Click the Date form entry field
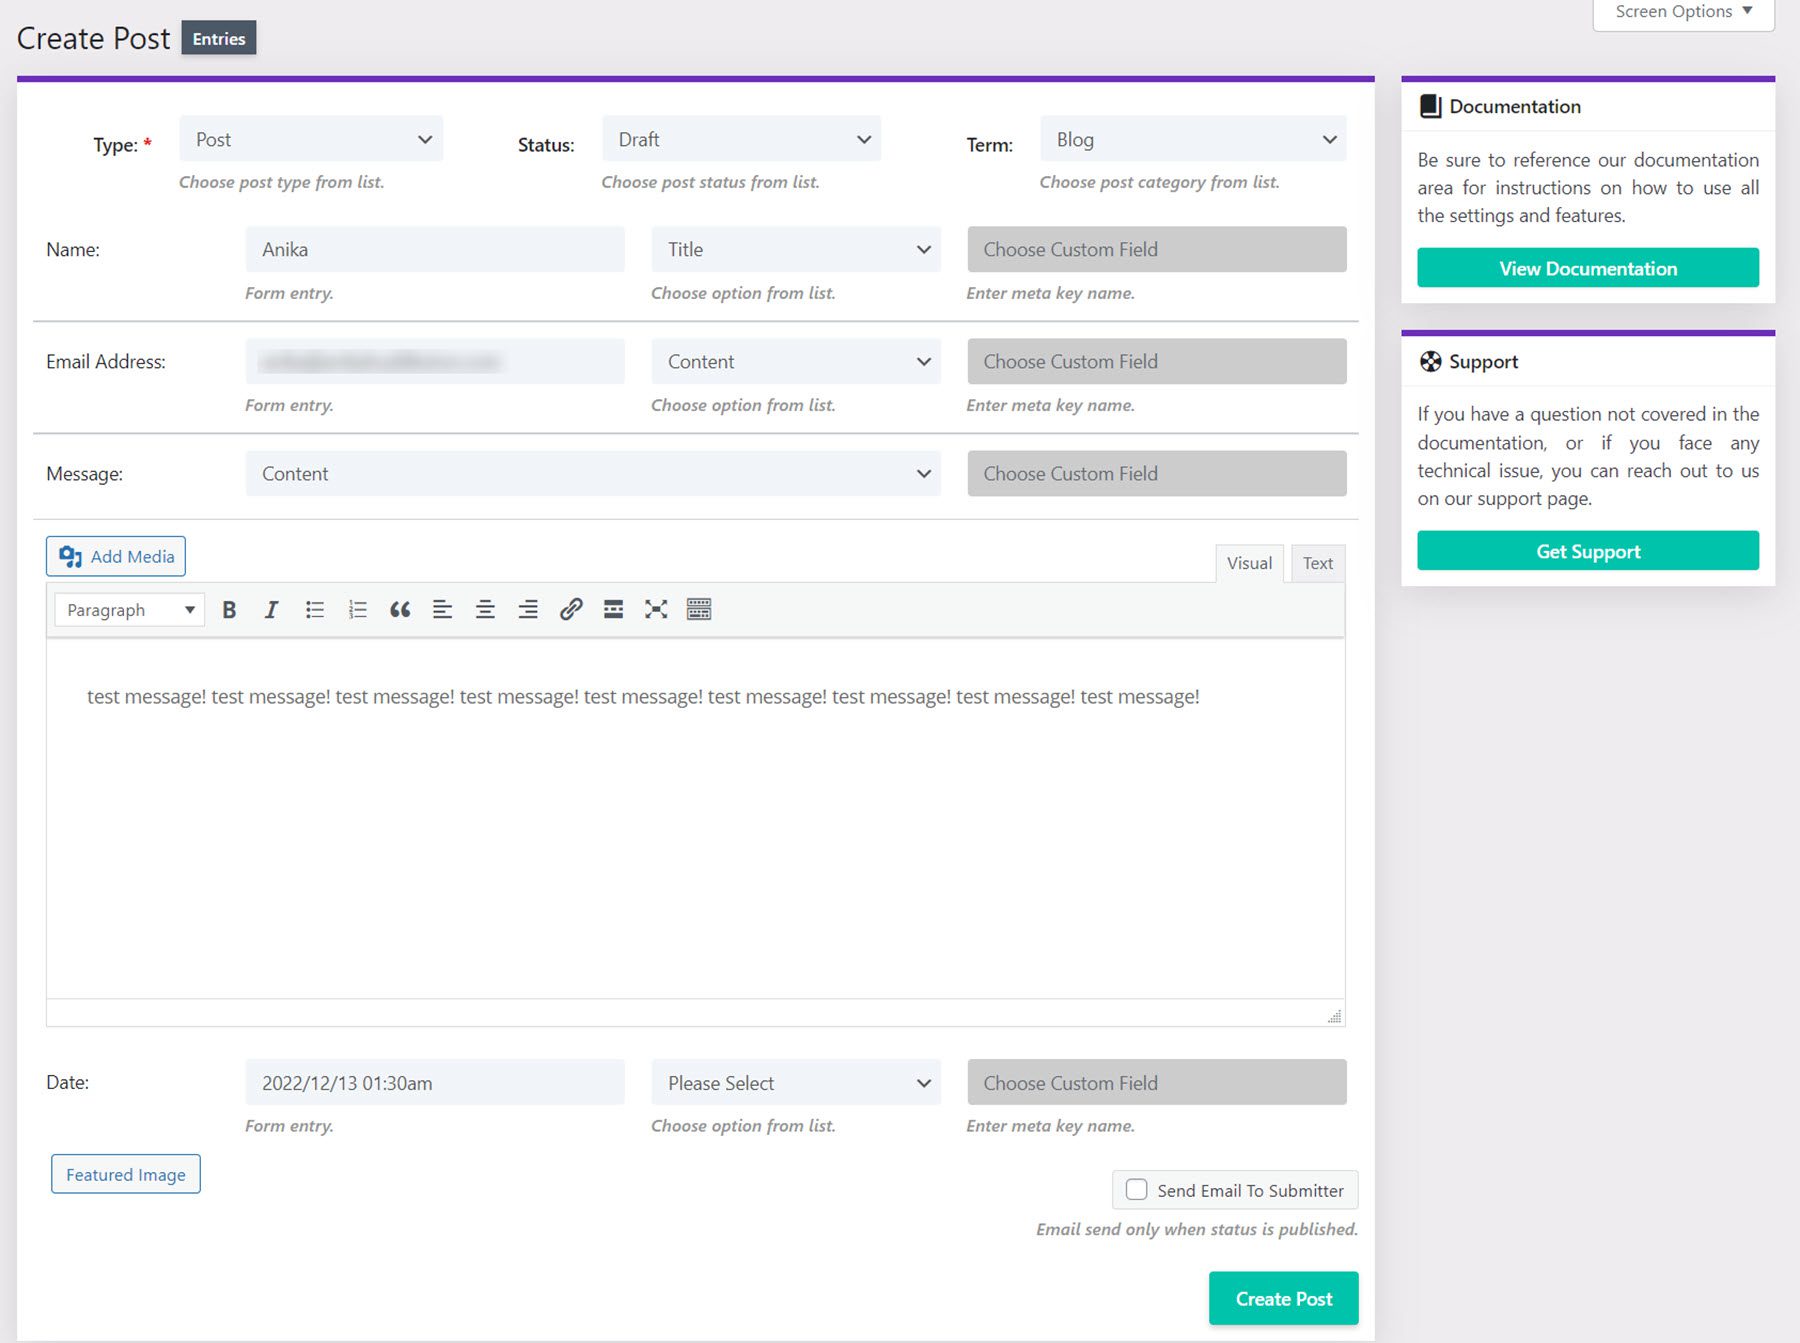 point(434,1082)
